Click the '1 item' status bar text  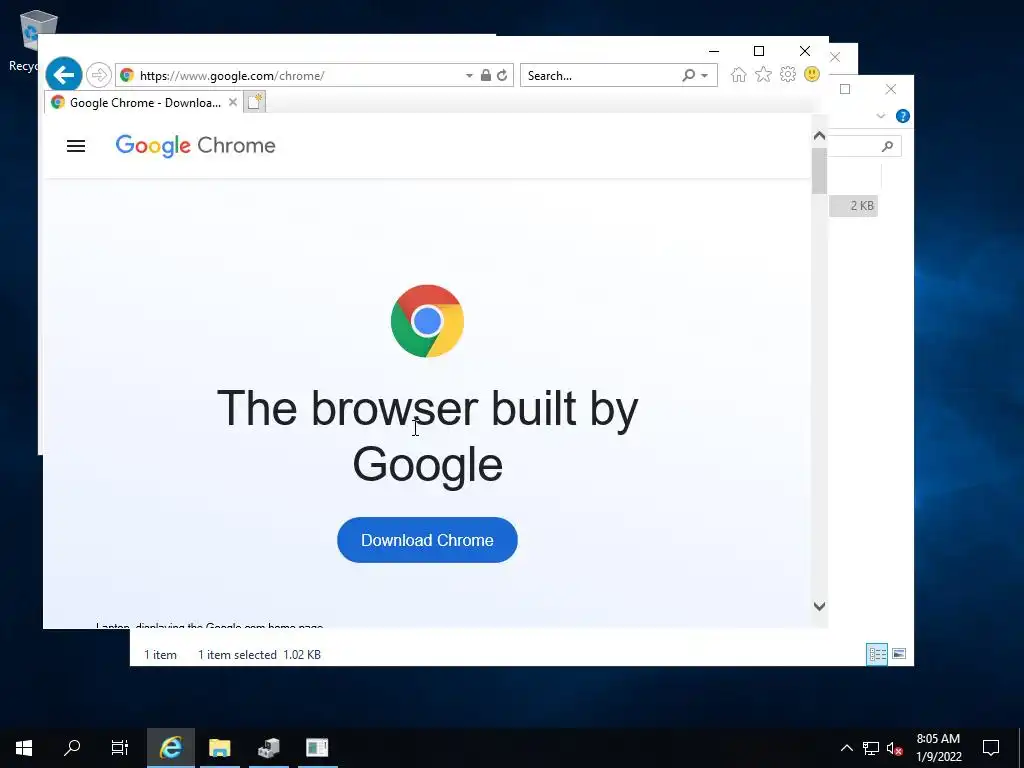tap(160, 654)
